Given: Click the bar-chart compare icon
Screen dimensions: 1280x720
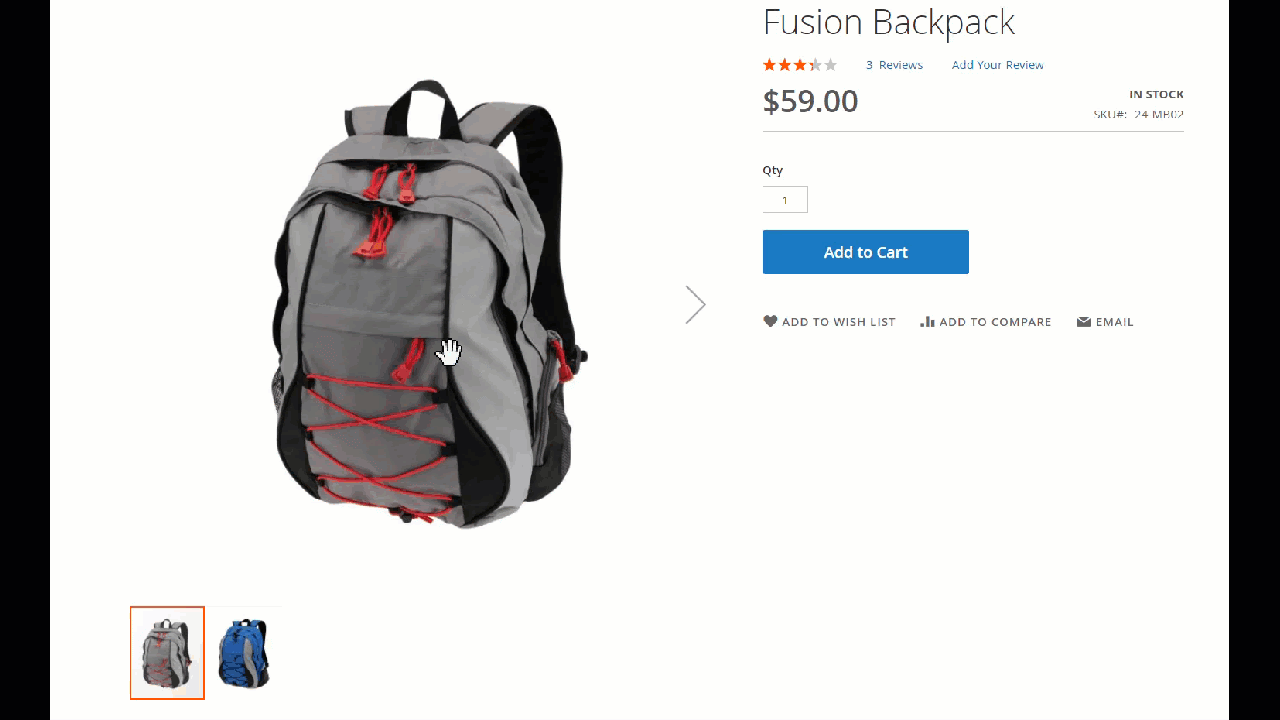Looking at the screenshot, I should tap(927, 322).
